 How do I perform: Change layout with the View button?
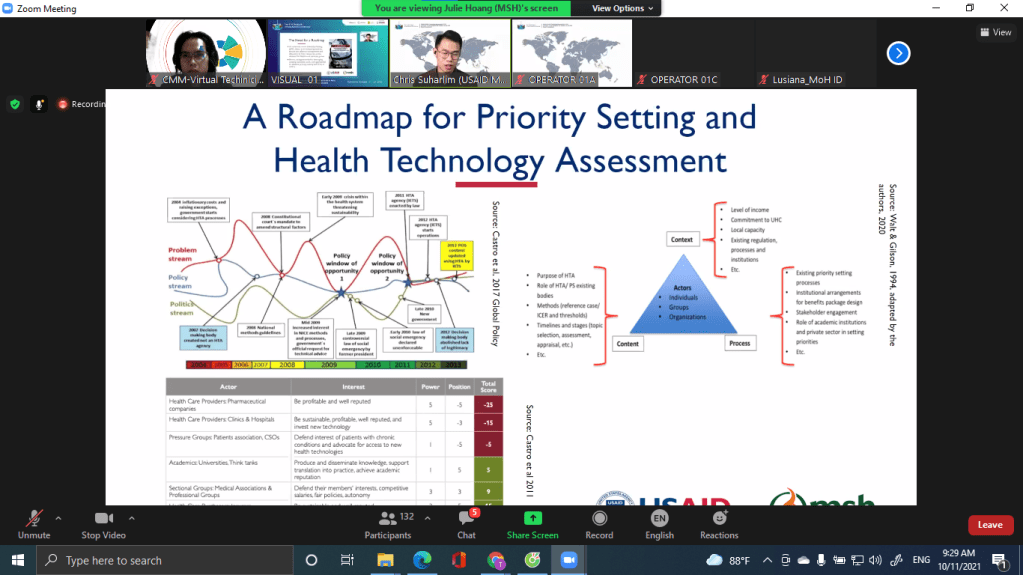995,32
